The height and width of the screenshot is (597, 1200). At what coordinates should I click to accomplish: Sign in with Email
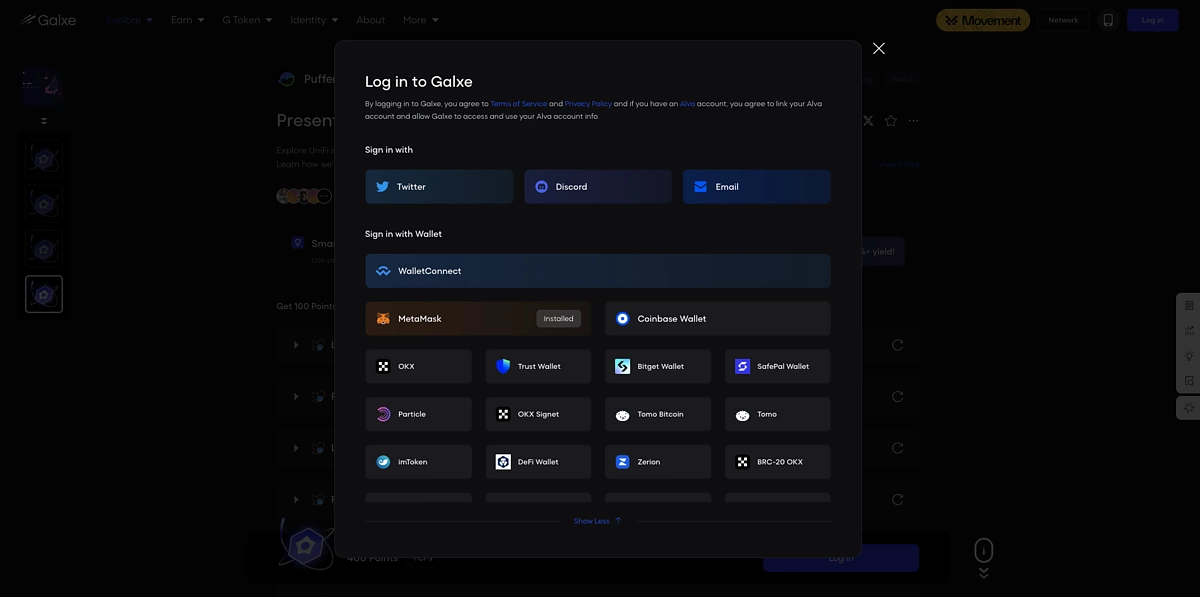[757, 187]
